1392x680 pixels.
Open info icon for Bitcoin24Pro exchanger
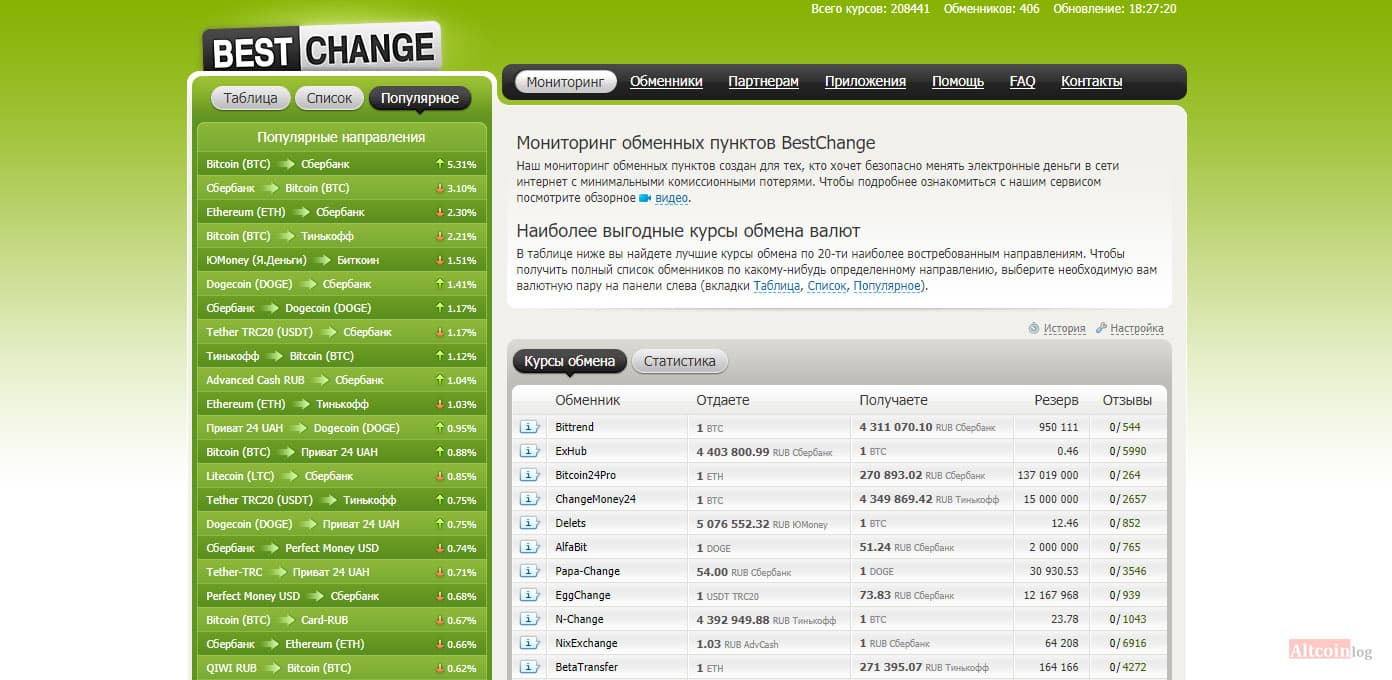[x=529, y=475]
